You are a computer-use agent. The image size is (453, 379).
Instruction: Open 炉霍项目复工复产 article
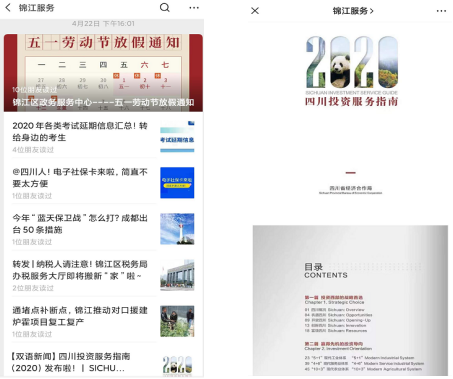click(x=80, y=316)
